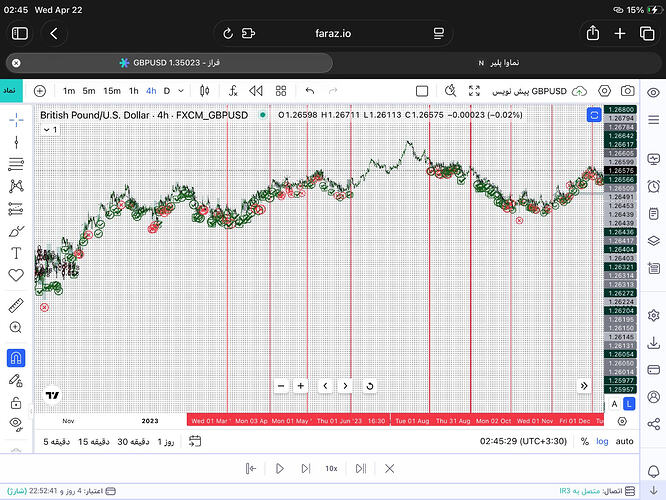Open the layout square selector

coord(422,91)
